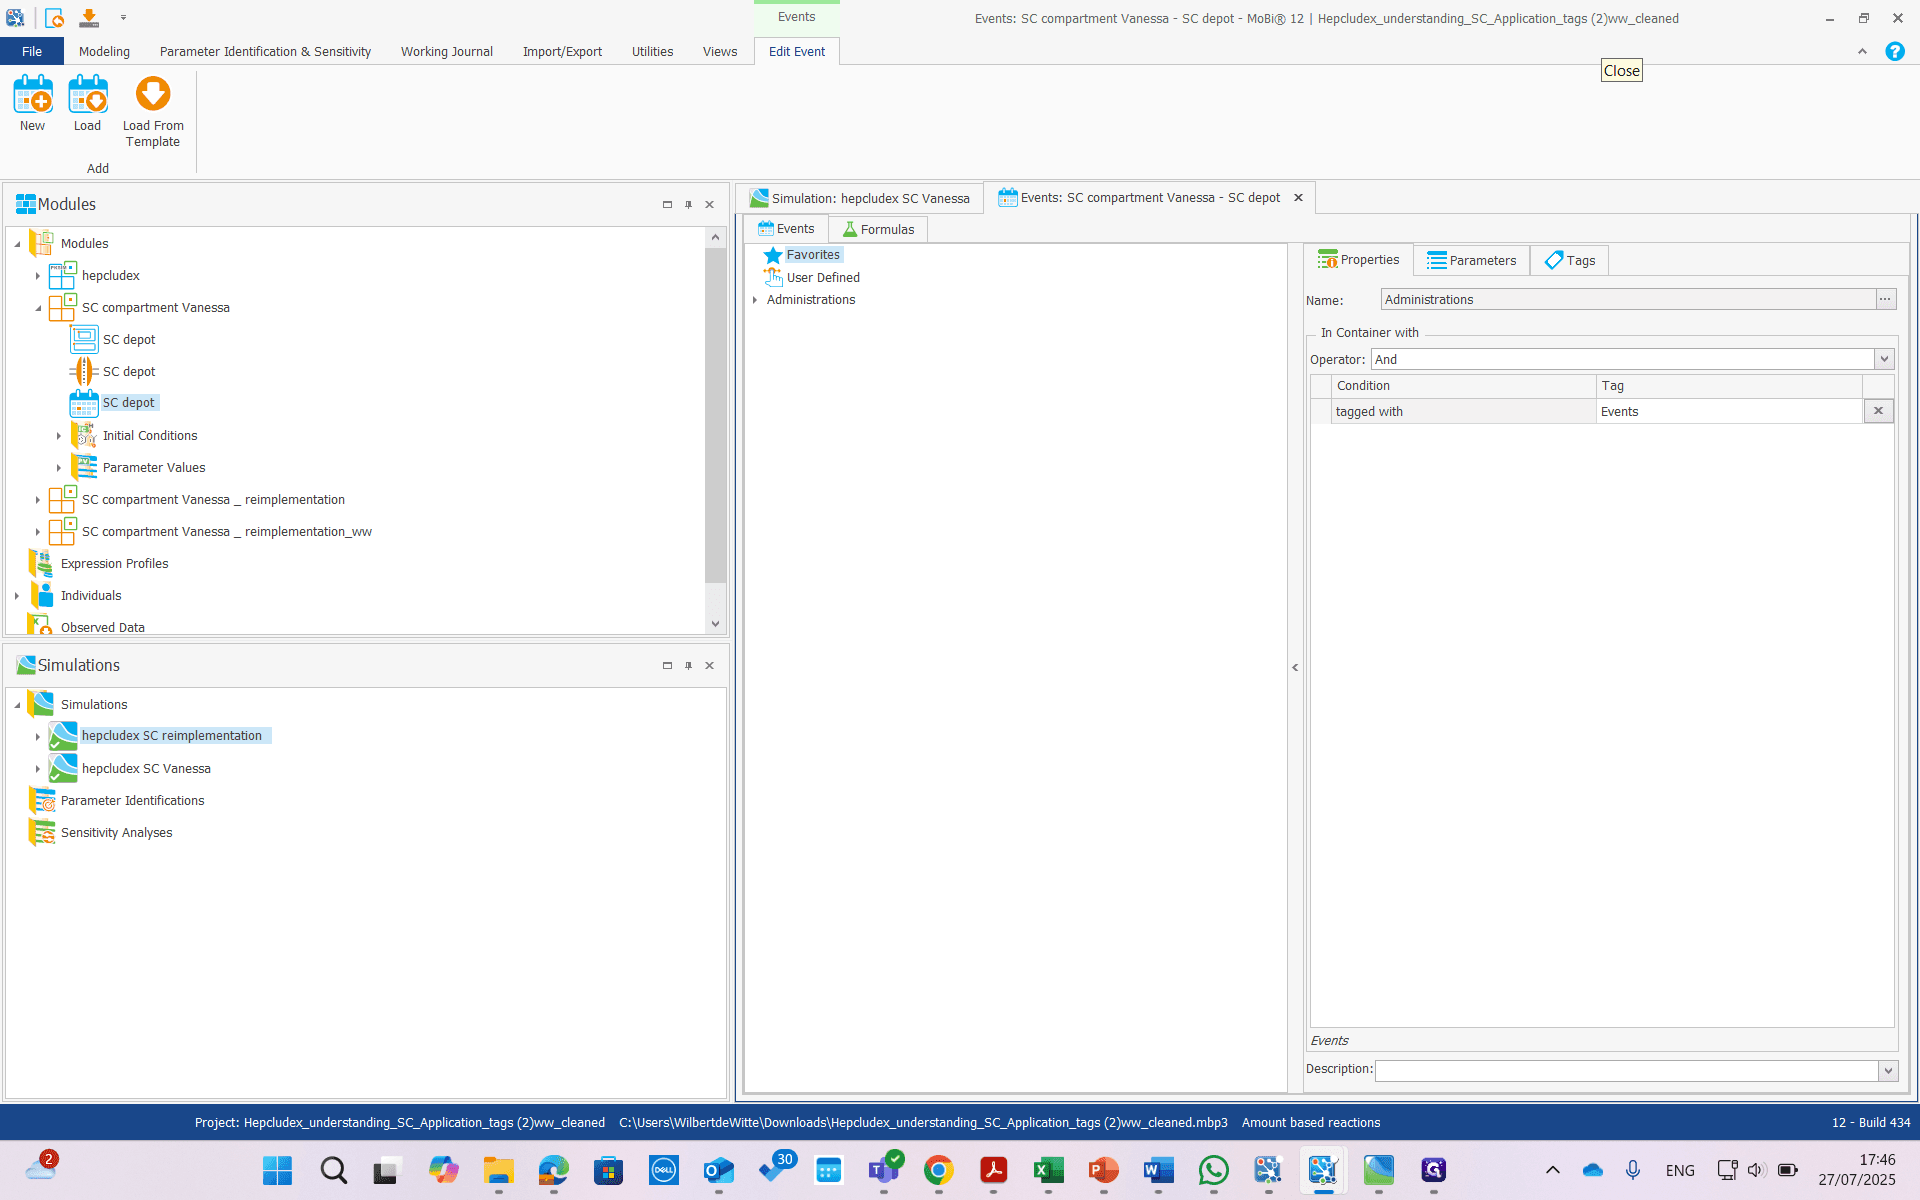The image size is (1920, 1200).
Task: Open the Import/Export ribbon tab
Action: point(562,51)
